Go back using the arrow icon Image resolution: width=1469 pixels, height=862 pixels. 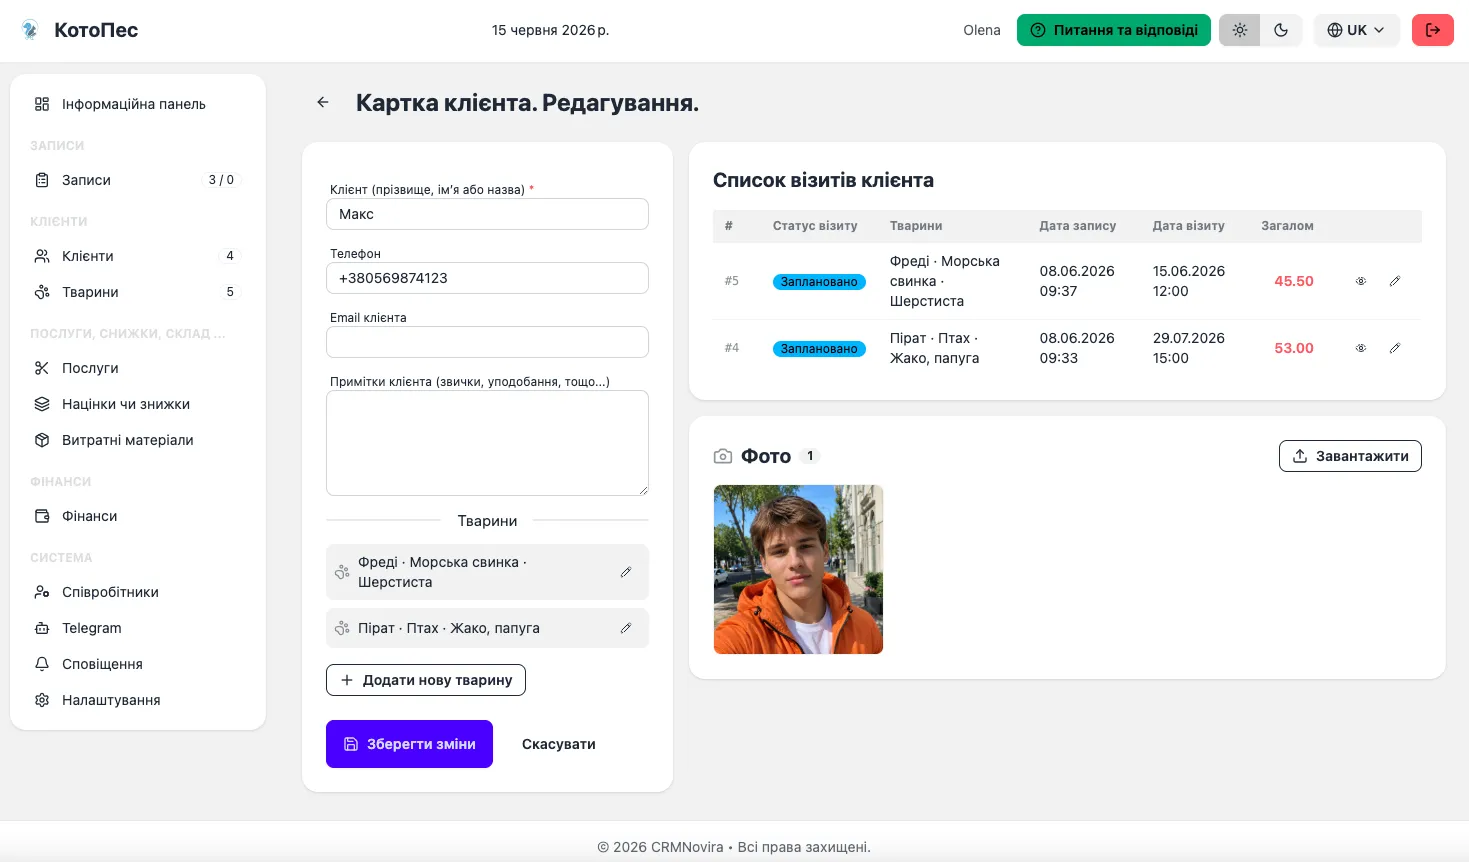pos(323,102)
